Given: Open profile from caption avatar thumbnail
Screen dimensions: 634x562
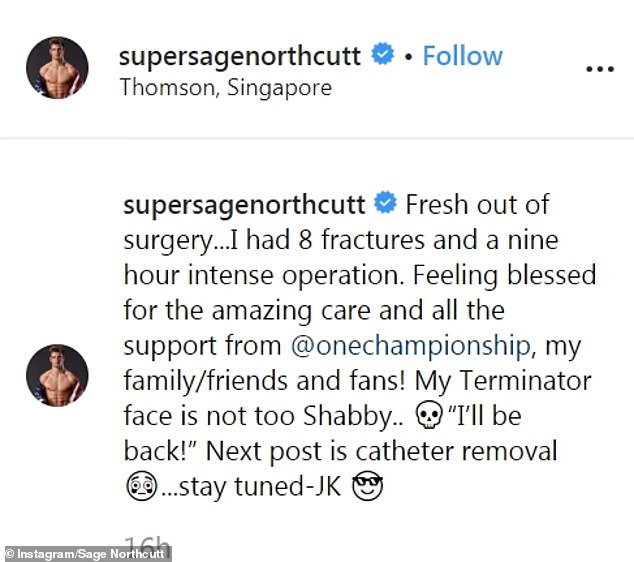Looking at the screenshot, I should tap(58, 376).
